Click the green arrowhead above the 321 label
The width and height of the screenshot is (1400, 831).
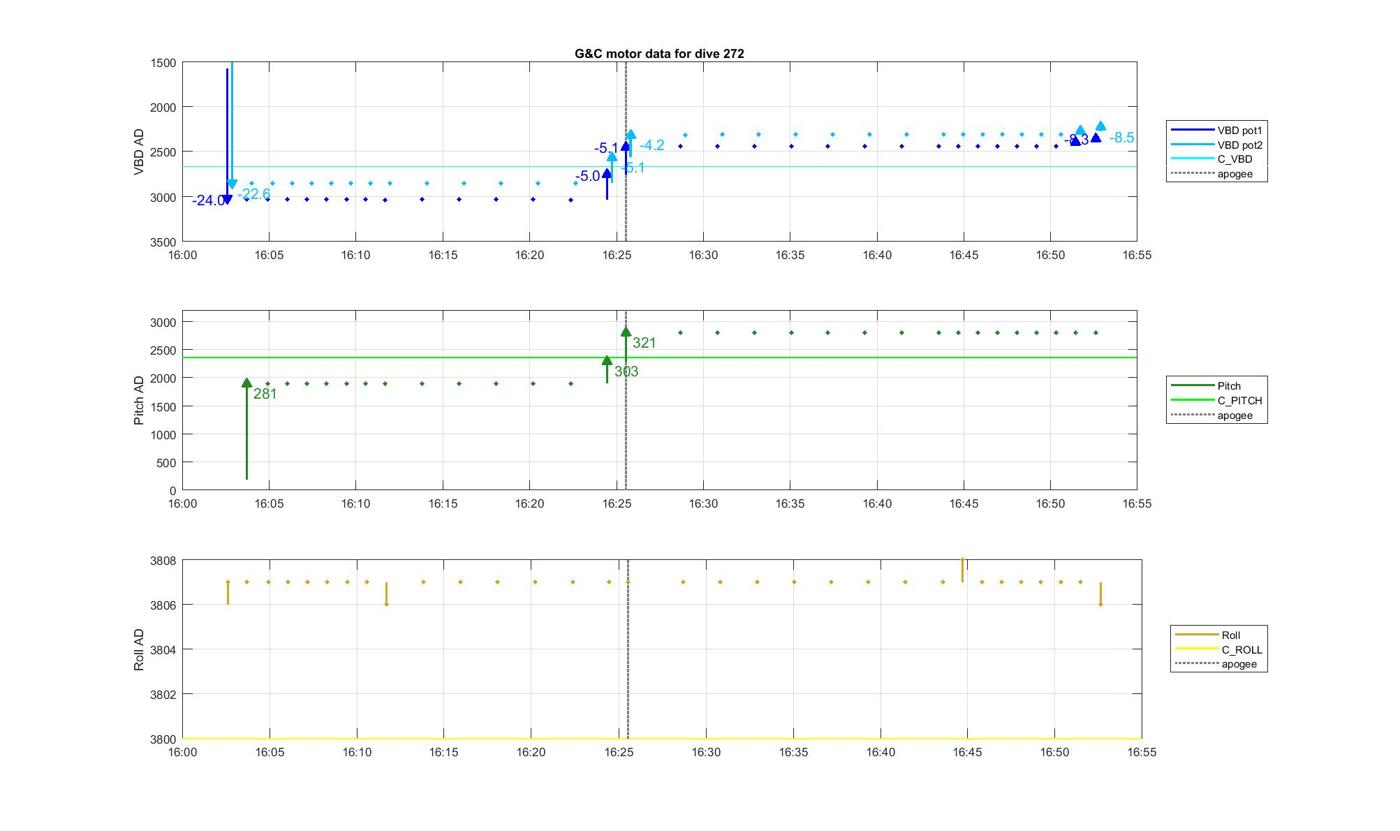pos(626,332)
